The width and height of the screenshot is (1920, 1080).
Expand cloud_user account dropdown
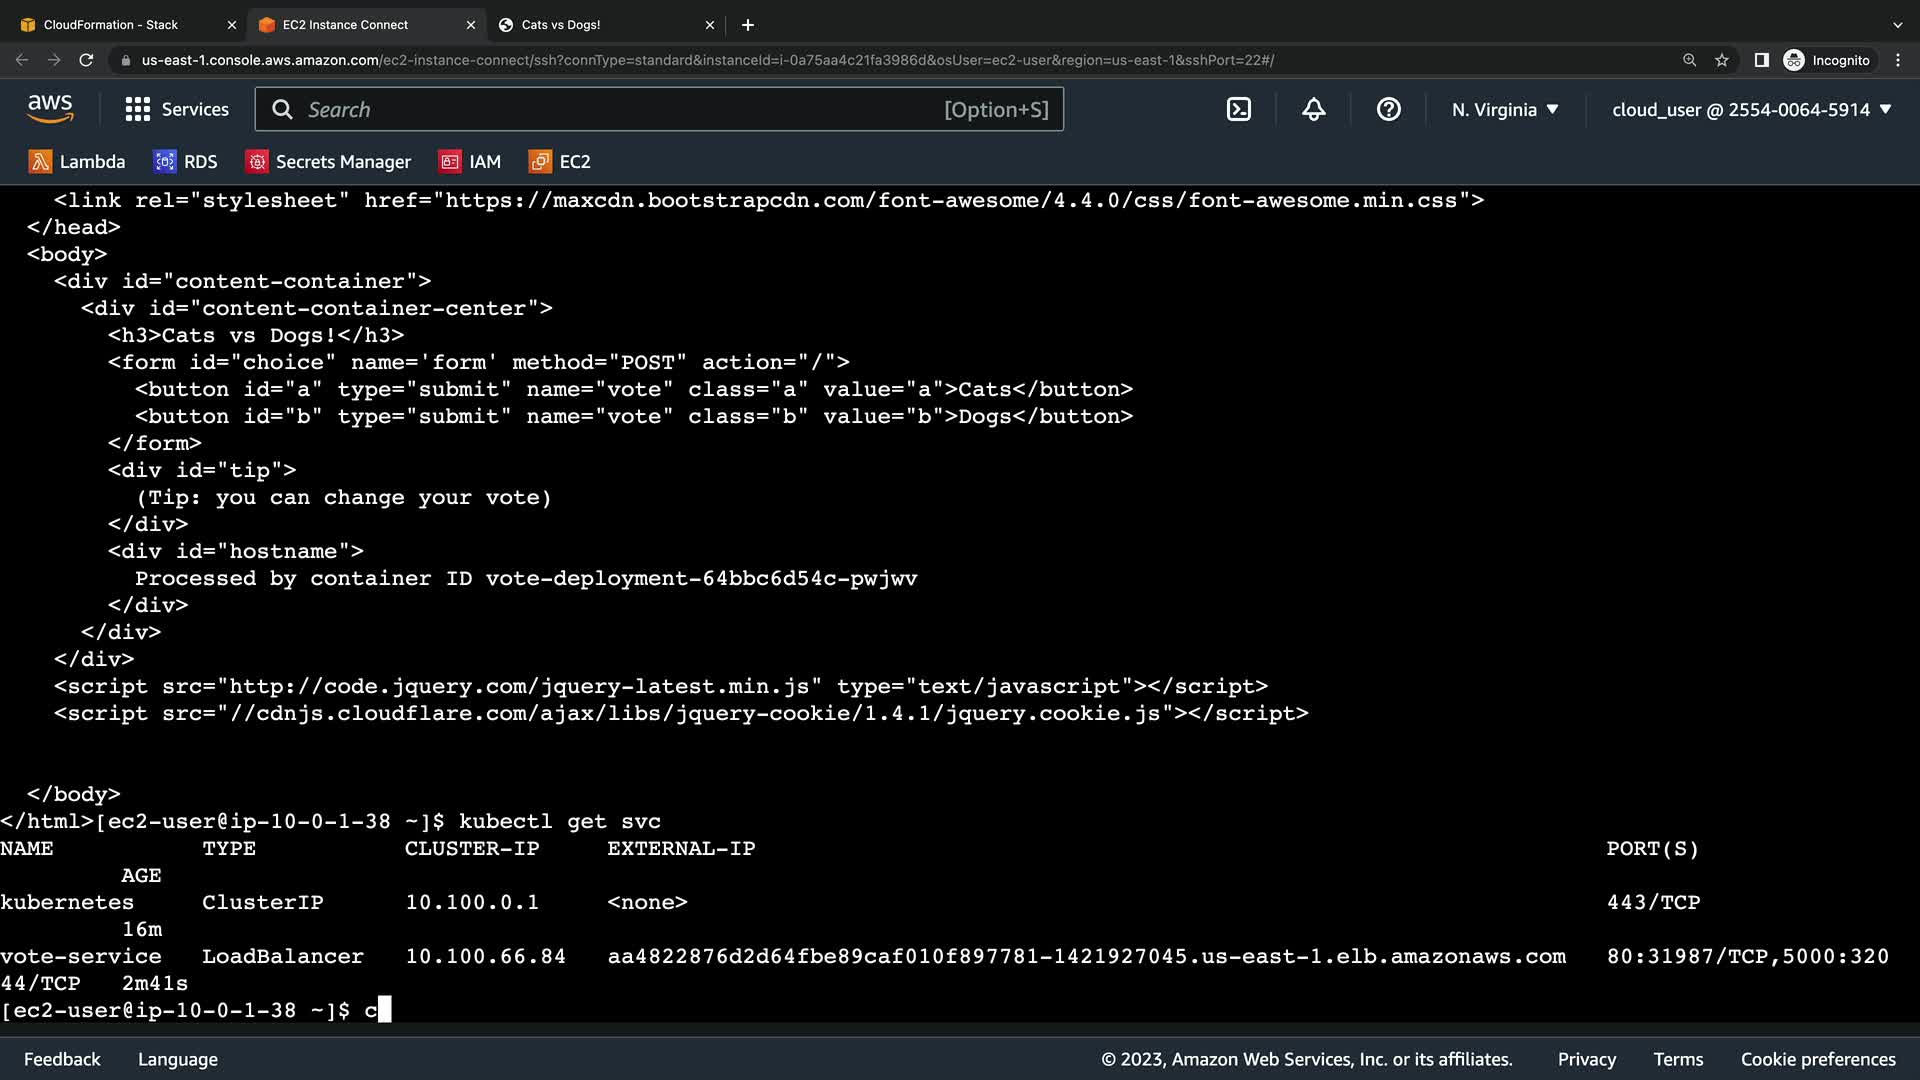click(x=1751, y=110)
